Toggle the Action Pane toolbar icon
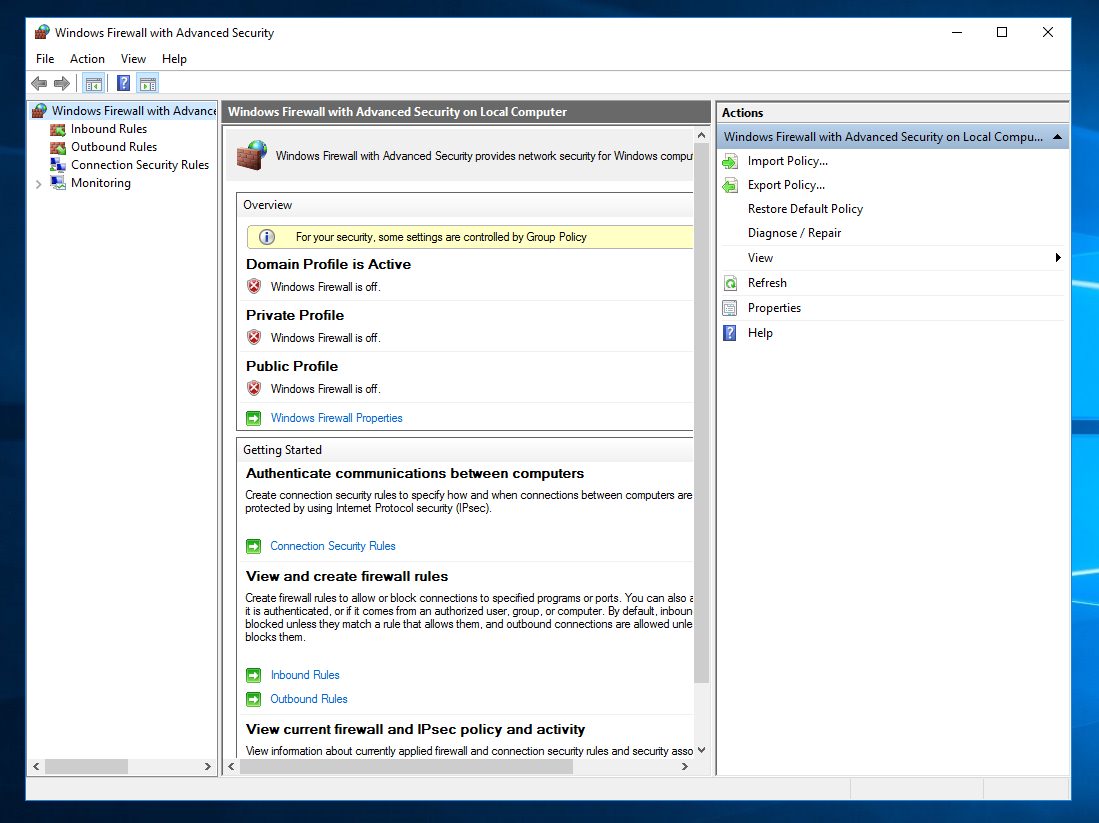Screen dimensions: 1099x823 coord(148,84)
